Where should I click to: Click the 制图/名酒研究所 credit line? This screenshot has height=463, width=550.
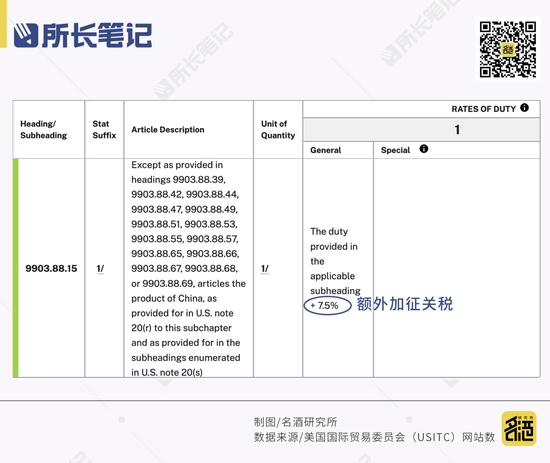[x=295, y=422]
